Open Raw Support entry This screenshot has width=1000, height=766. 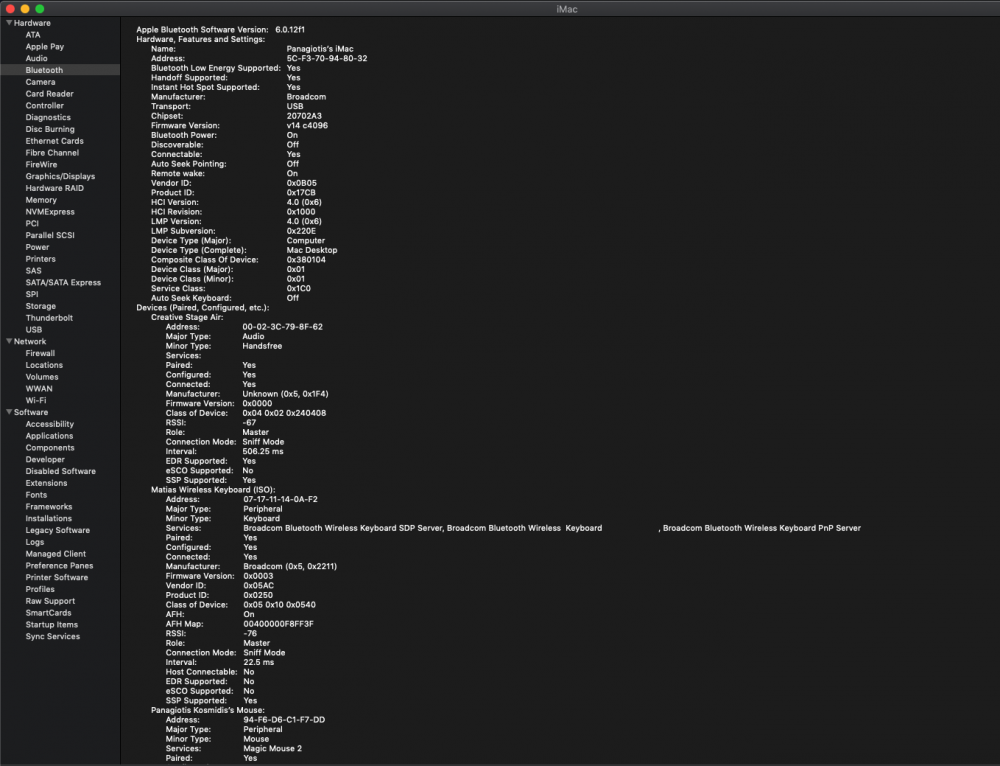[50, 601]
